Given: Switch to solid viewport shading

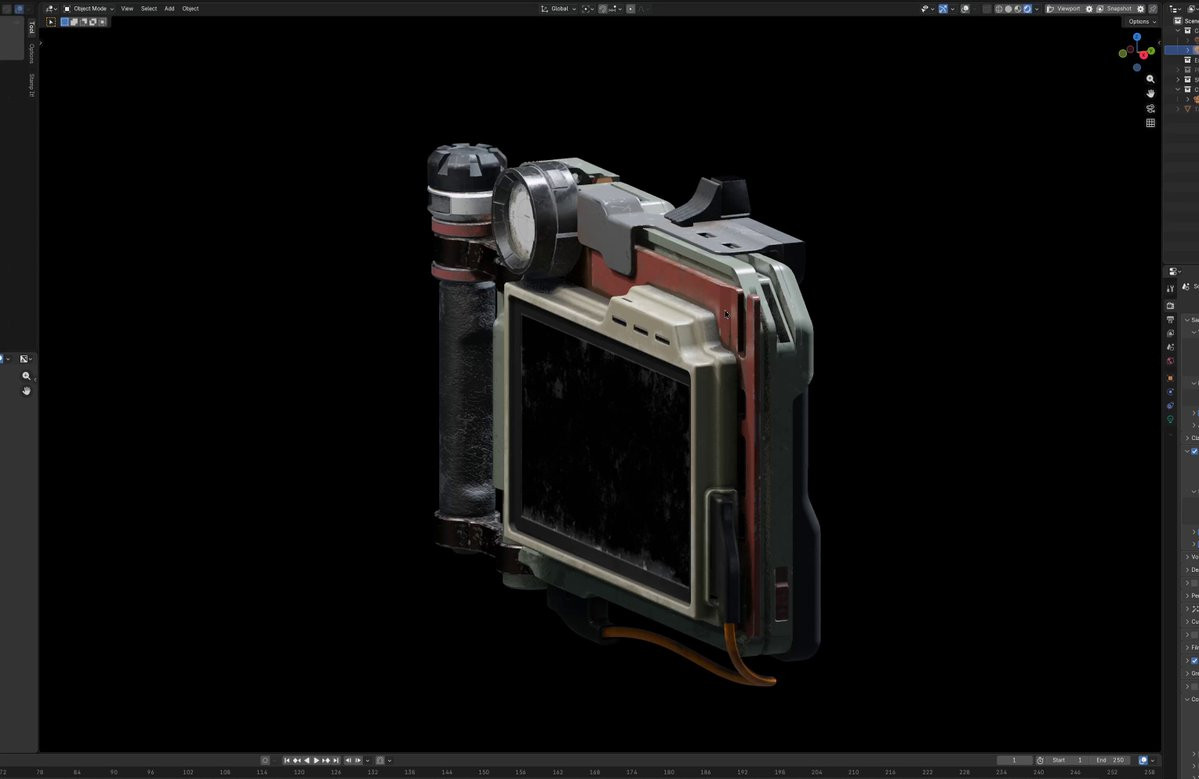Looking at the screenshot, I should [x=1008, y=8].
